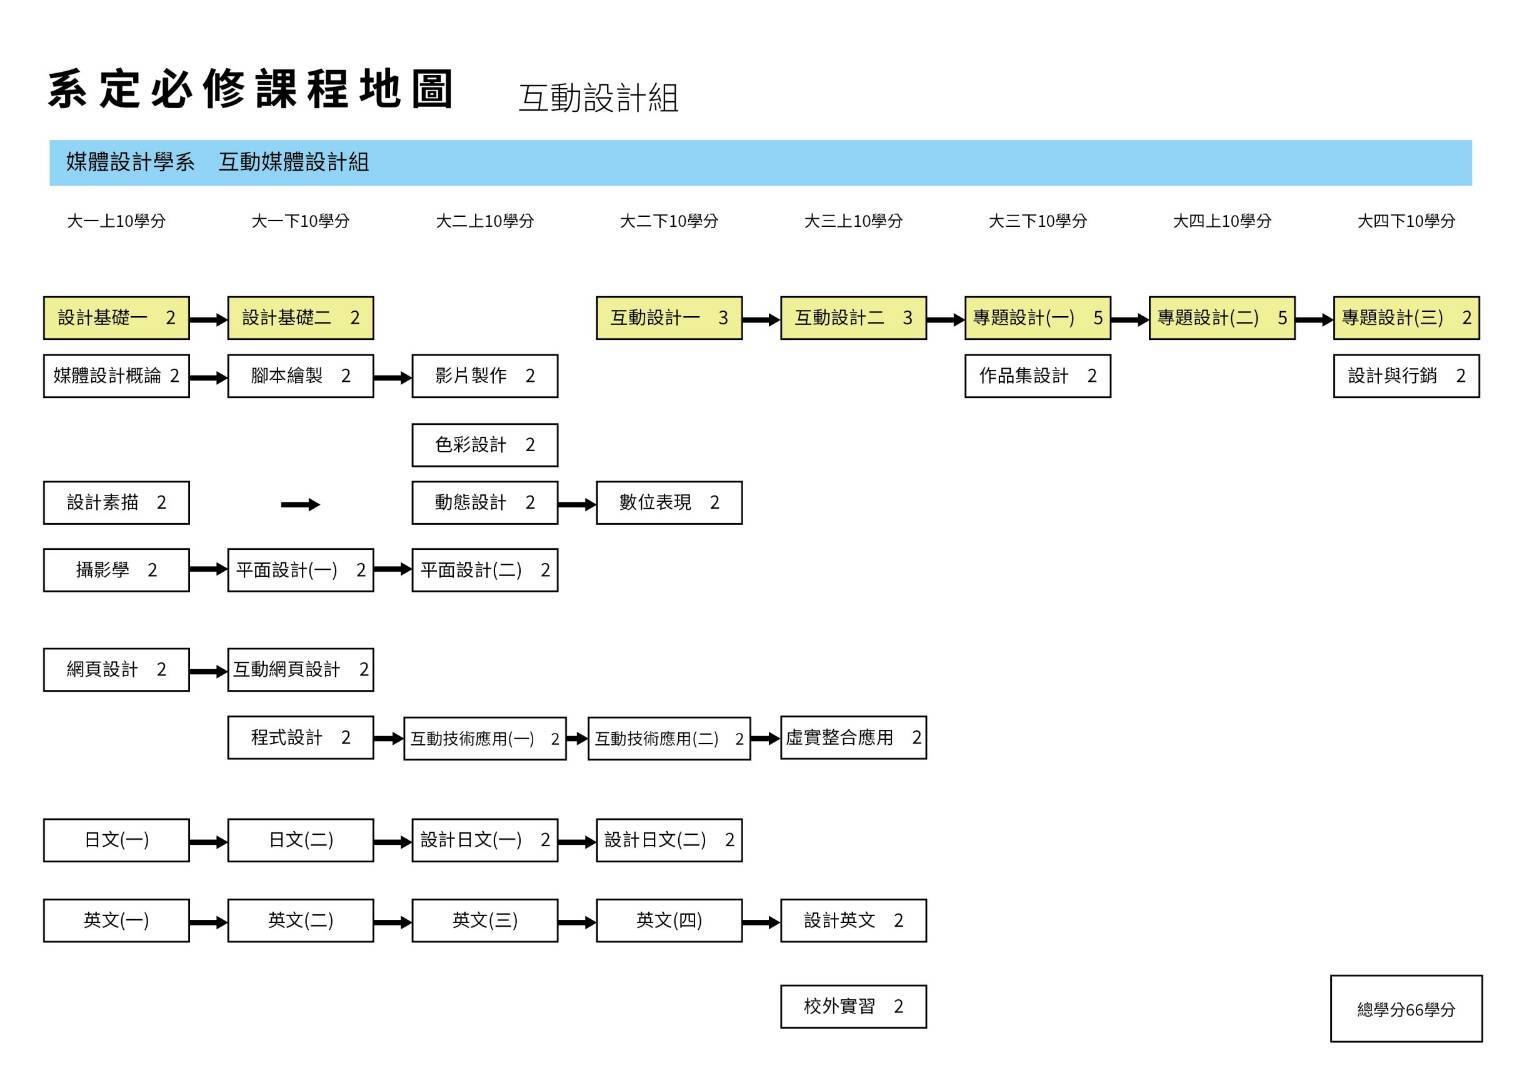The width and height of the screenshot is (1522, 1076).
Task: Click the arrow between 動態設計 and 數位表現
Action: pyautogui.click(x=577, y=505)
